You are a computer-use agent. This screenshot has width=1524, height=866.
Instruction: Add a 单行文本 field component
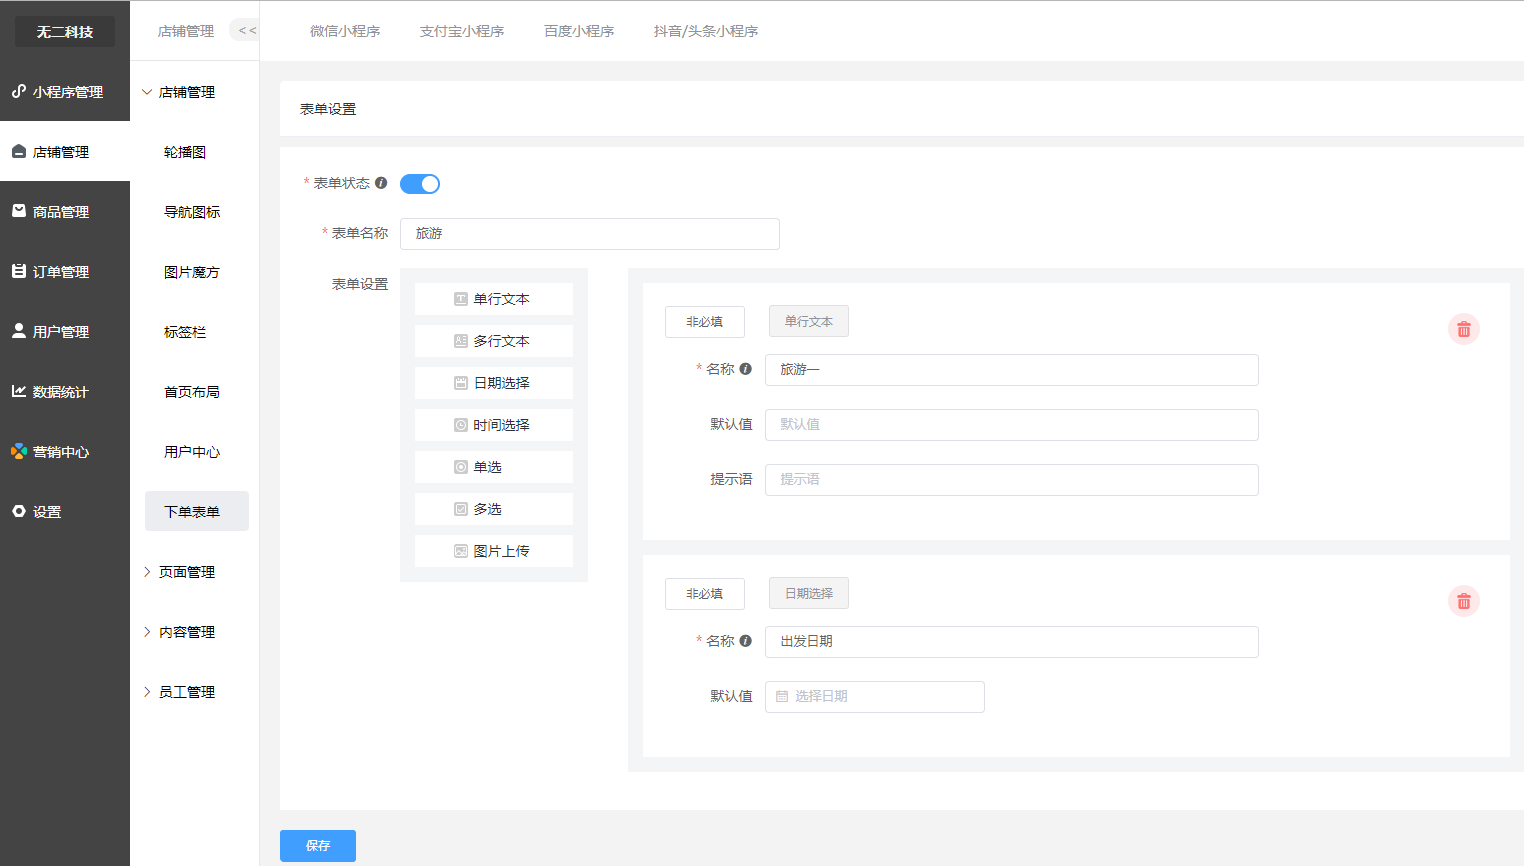(494, 299)
